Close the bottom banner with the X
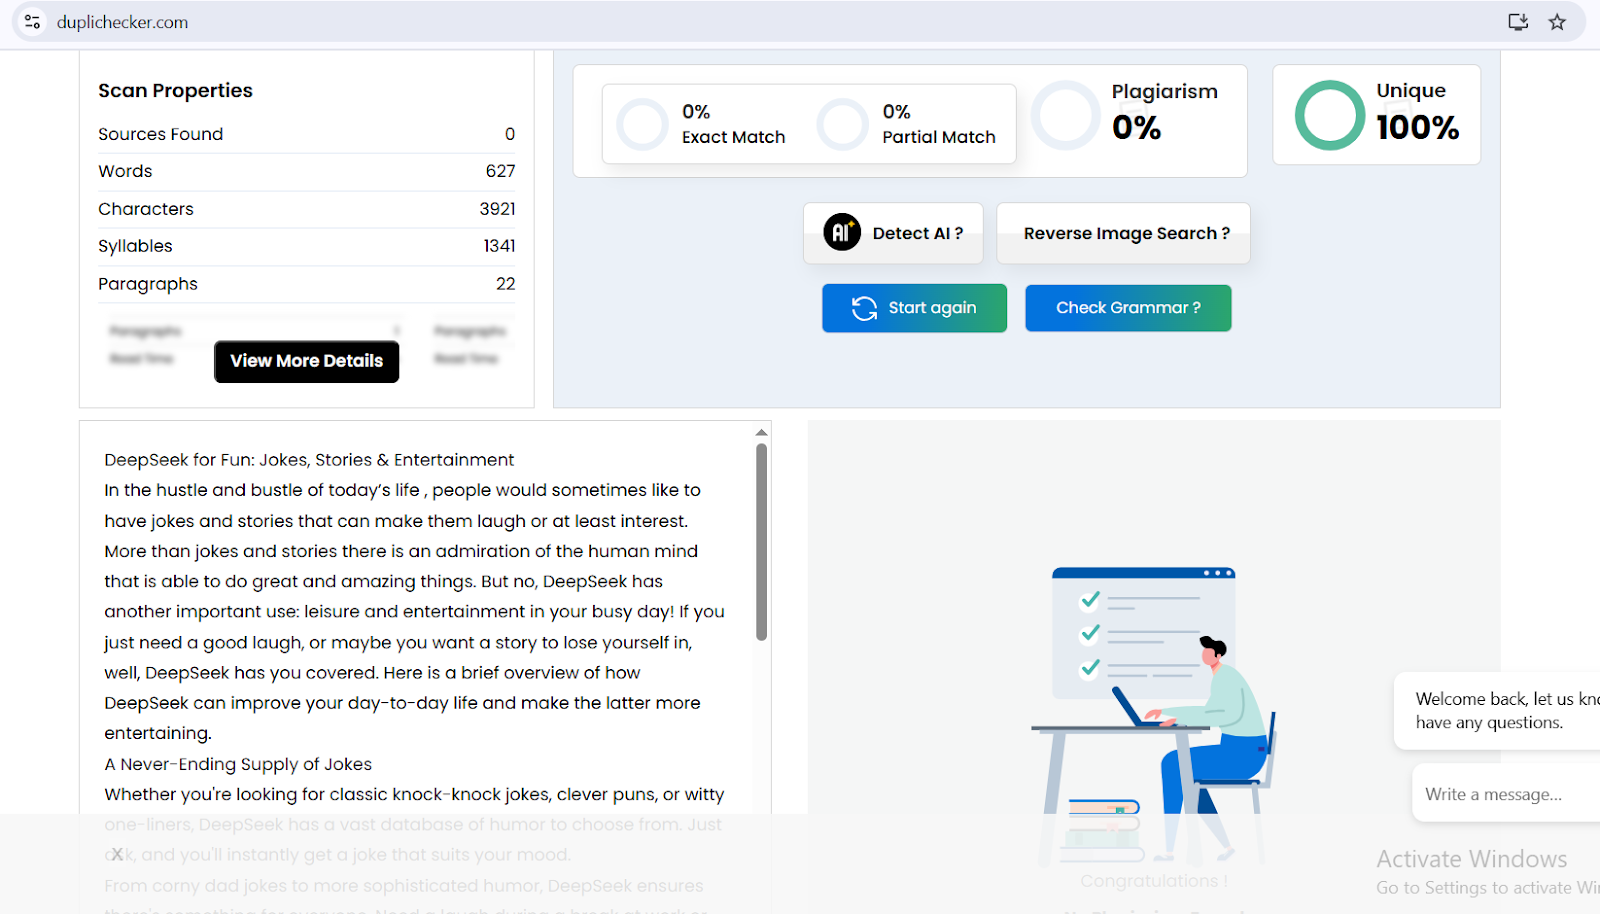The width and height of the screenshot is (1600, 914). click(117, 854)
